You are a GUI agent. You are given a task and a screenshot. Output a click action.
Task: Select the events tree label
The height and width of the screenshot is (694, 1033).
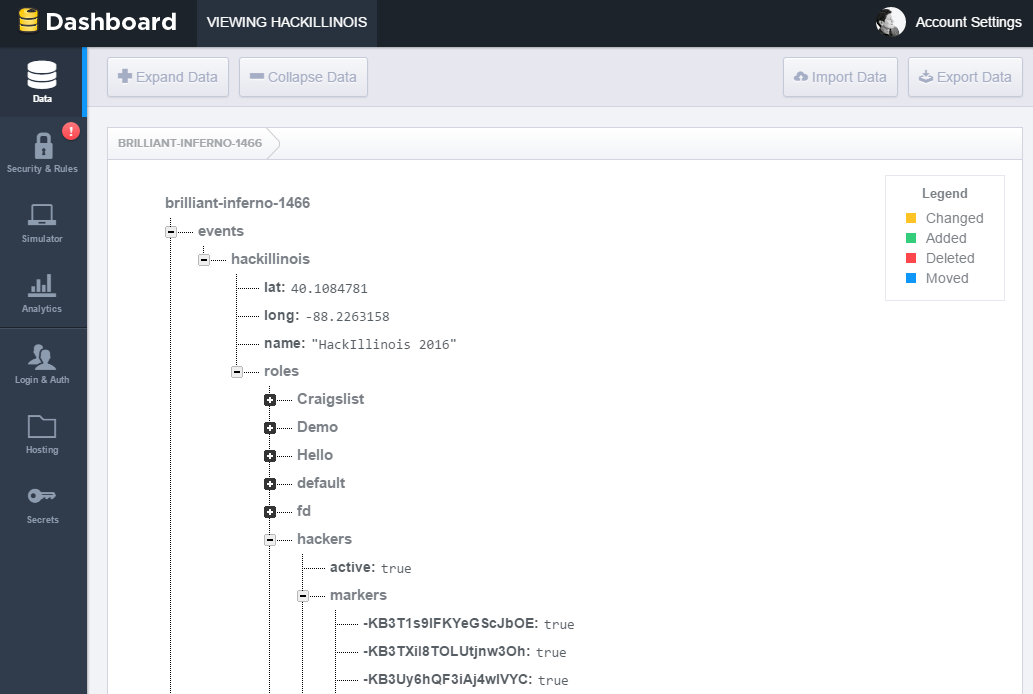click(x=221, y=231)
